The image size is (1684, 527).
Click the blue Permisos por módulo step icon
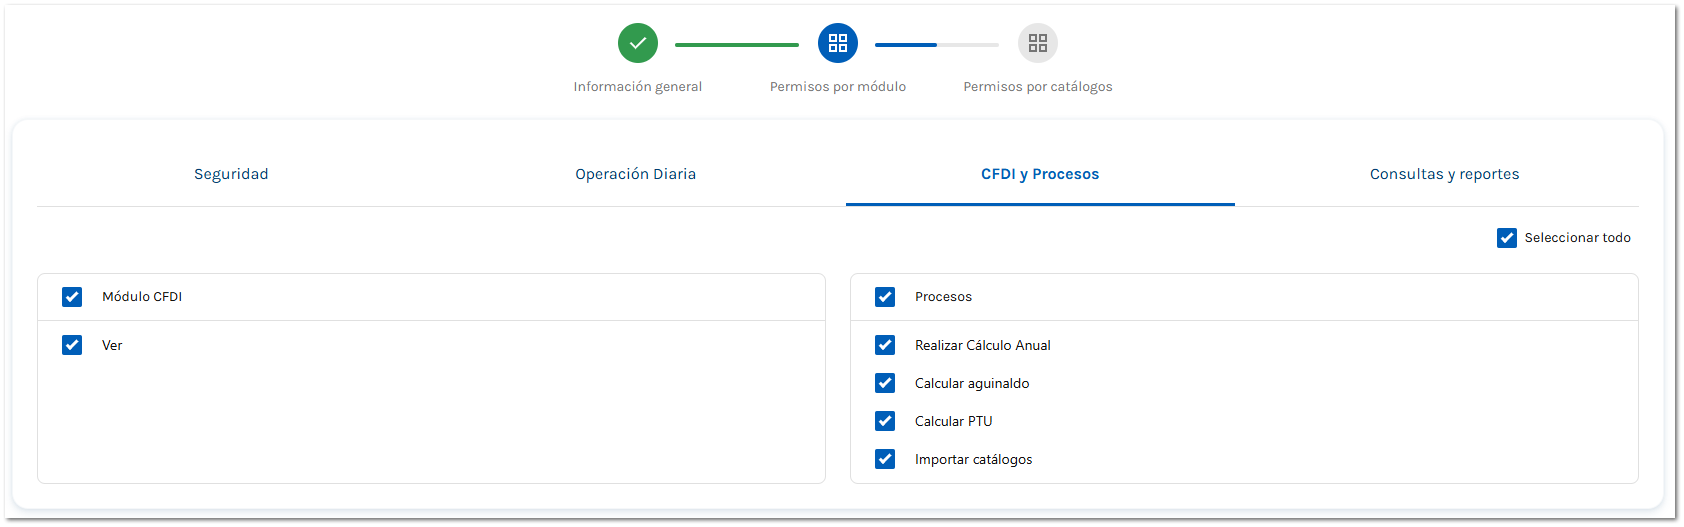[x=838, y=43]
